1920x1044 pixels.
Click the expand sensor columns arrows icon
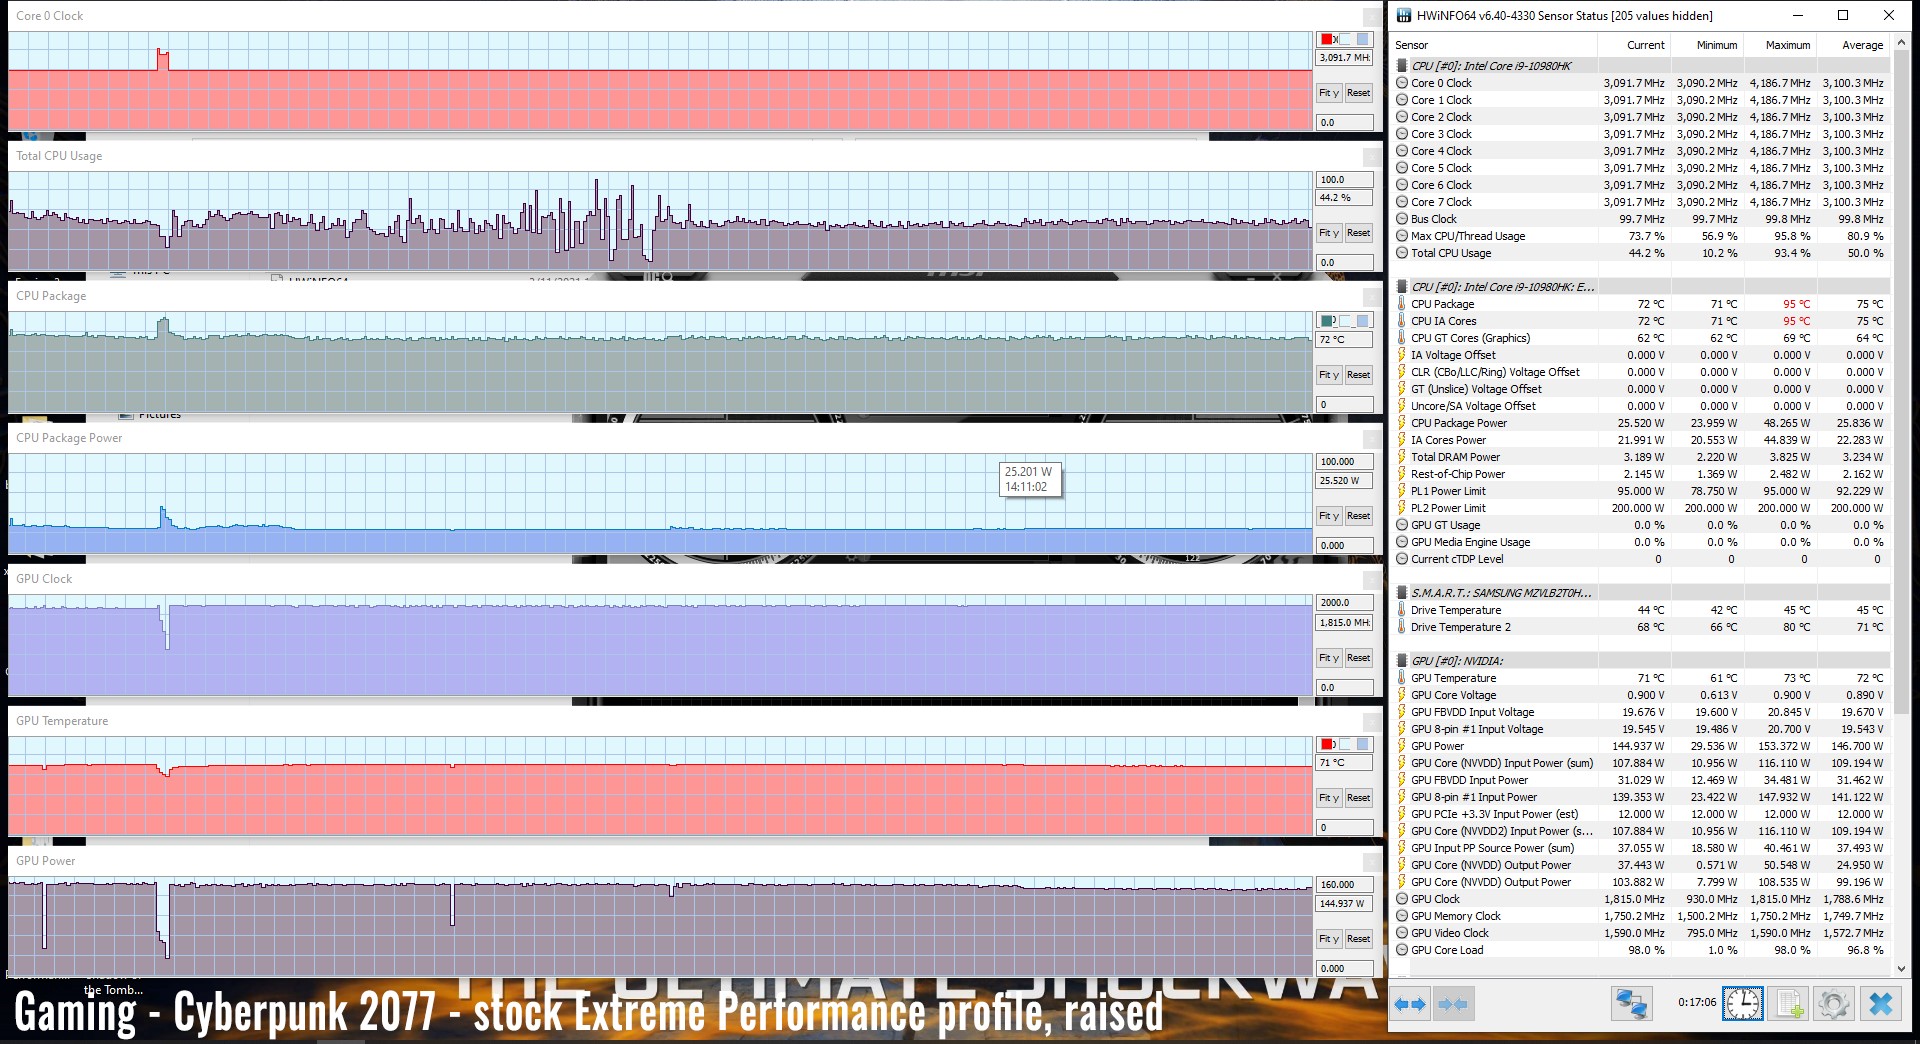pos(1410,1004)
